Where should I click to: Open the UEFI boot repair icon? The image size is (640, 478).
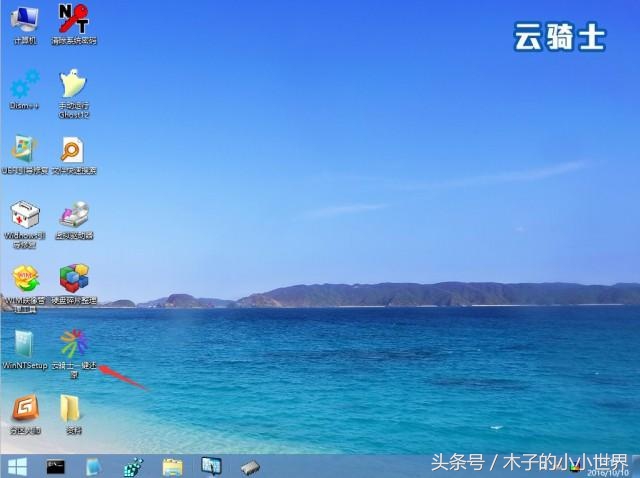pos(24,150)
